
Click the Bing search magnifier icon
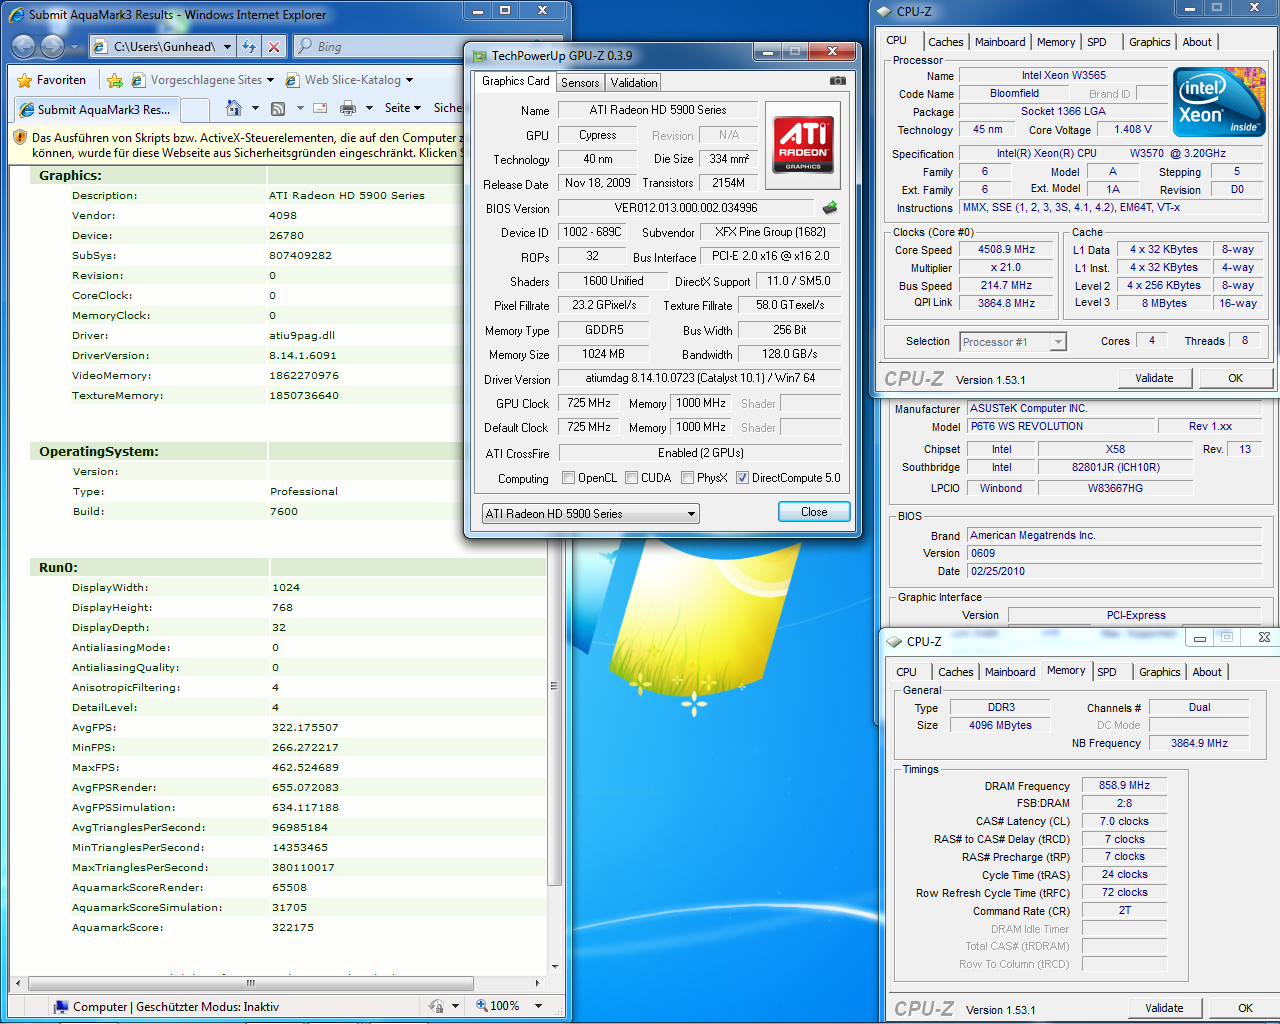pos(305,46)
